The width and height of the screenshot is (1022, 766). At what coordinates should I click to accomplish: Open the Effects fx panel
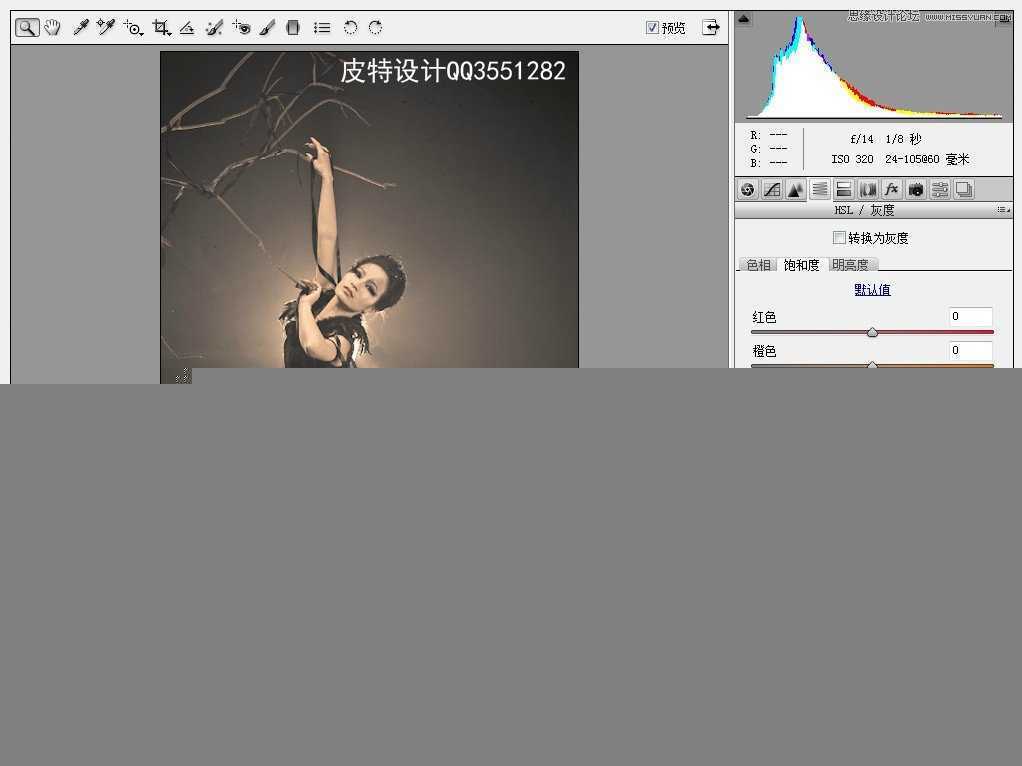tap(892, 190)
